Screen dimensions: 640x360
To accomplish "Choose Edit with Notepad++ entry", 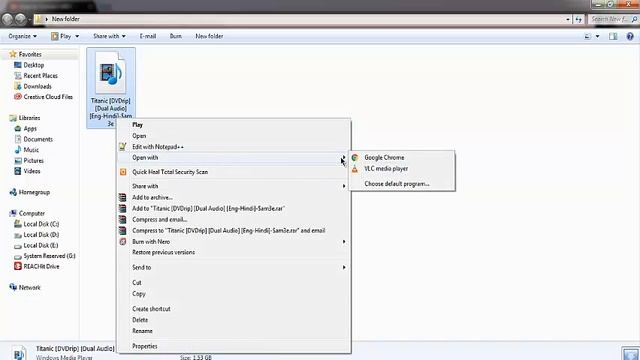I will pos(233,147).
